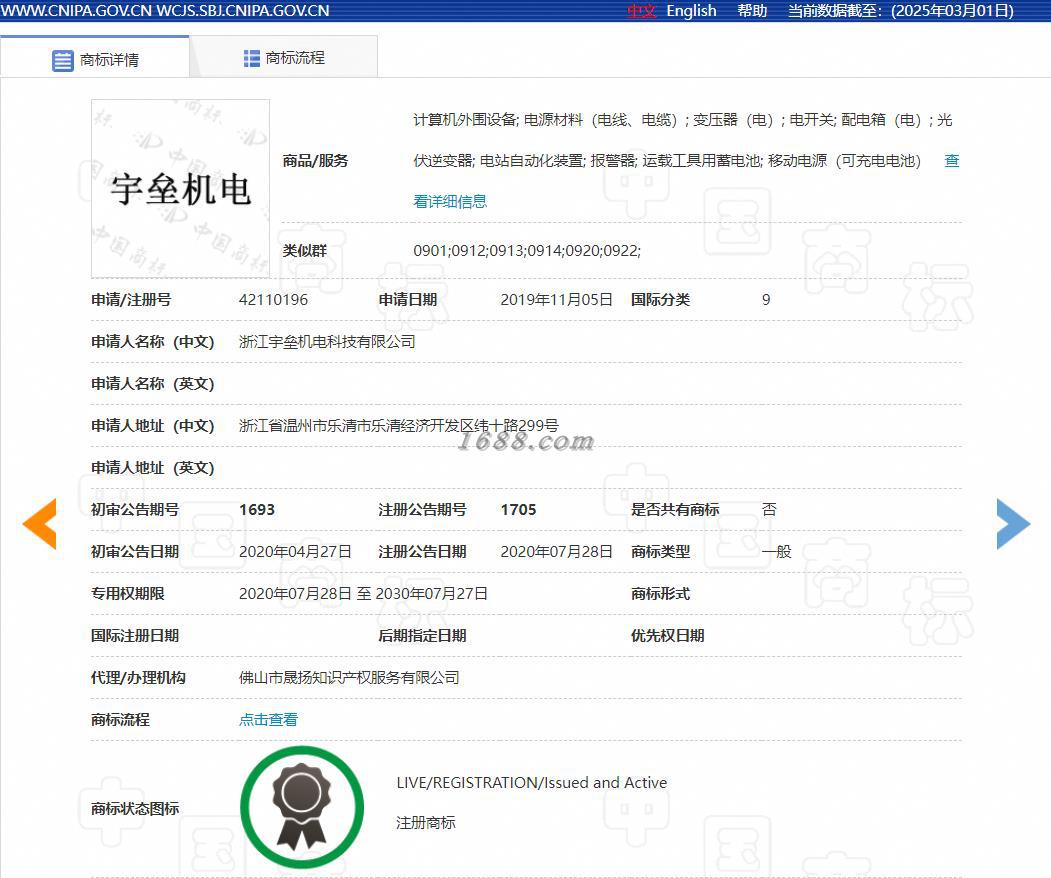Select application date 2019年11月05日
This screenshot has height=878, width=1051.
[556, 300]
